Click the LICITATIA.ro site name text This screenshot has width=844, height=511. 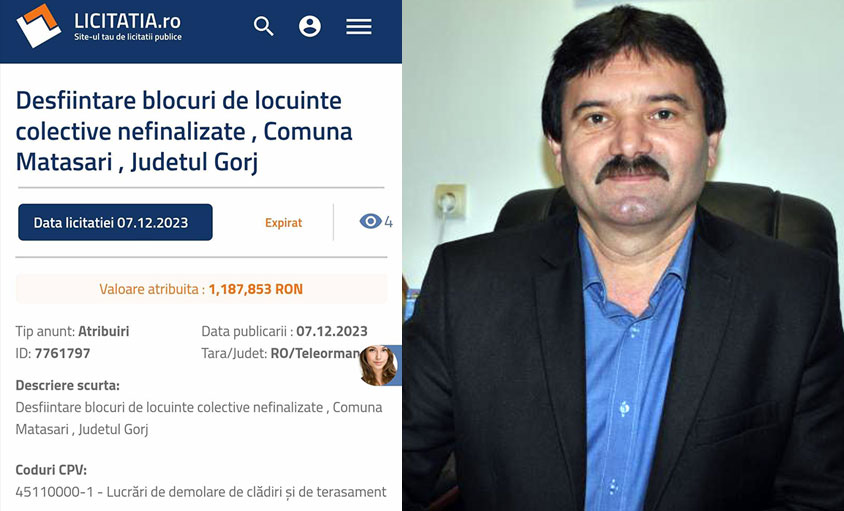point(128,21)
